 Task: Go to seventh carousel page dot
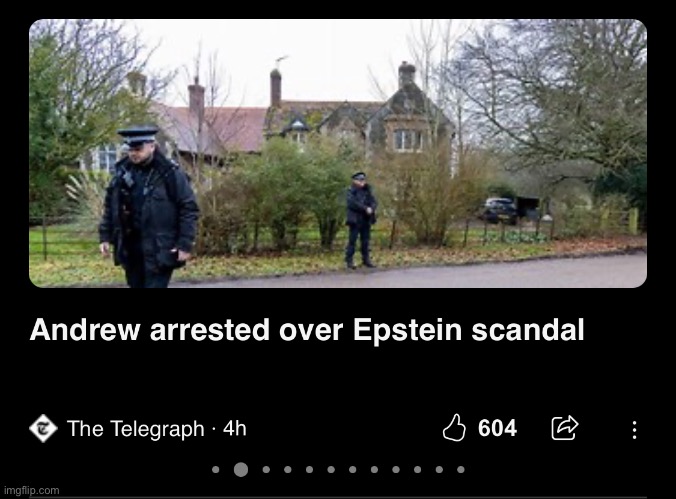pos(353,470)
